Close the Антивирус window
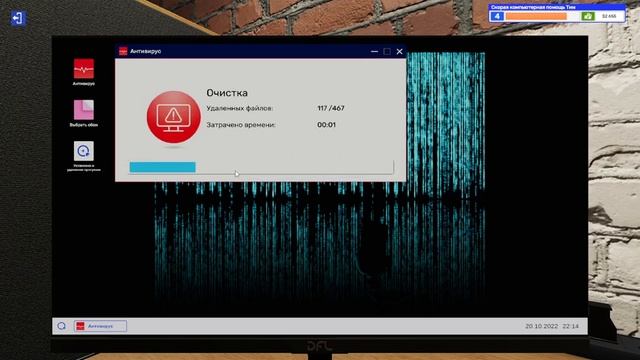 400,51
